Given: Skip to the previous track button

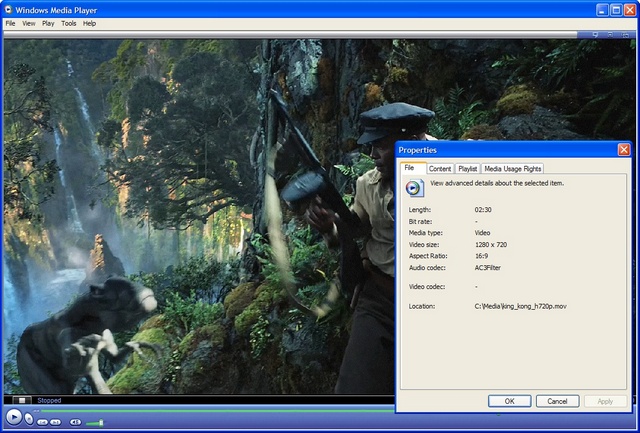Looking at the screenshot, I should click(42, 422).
